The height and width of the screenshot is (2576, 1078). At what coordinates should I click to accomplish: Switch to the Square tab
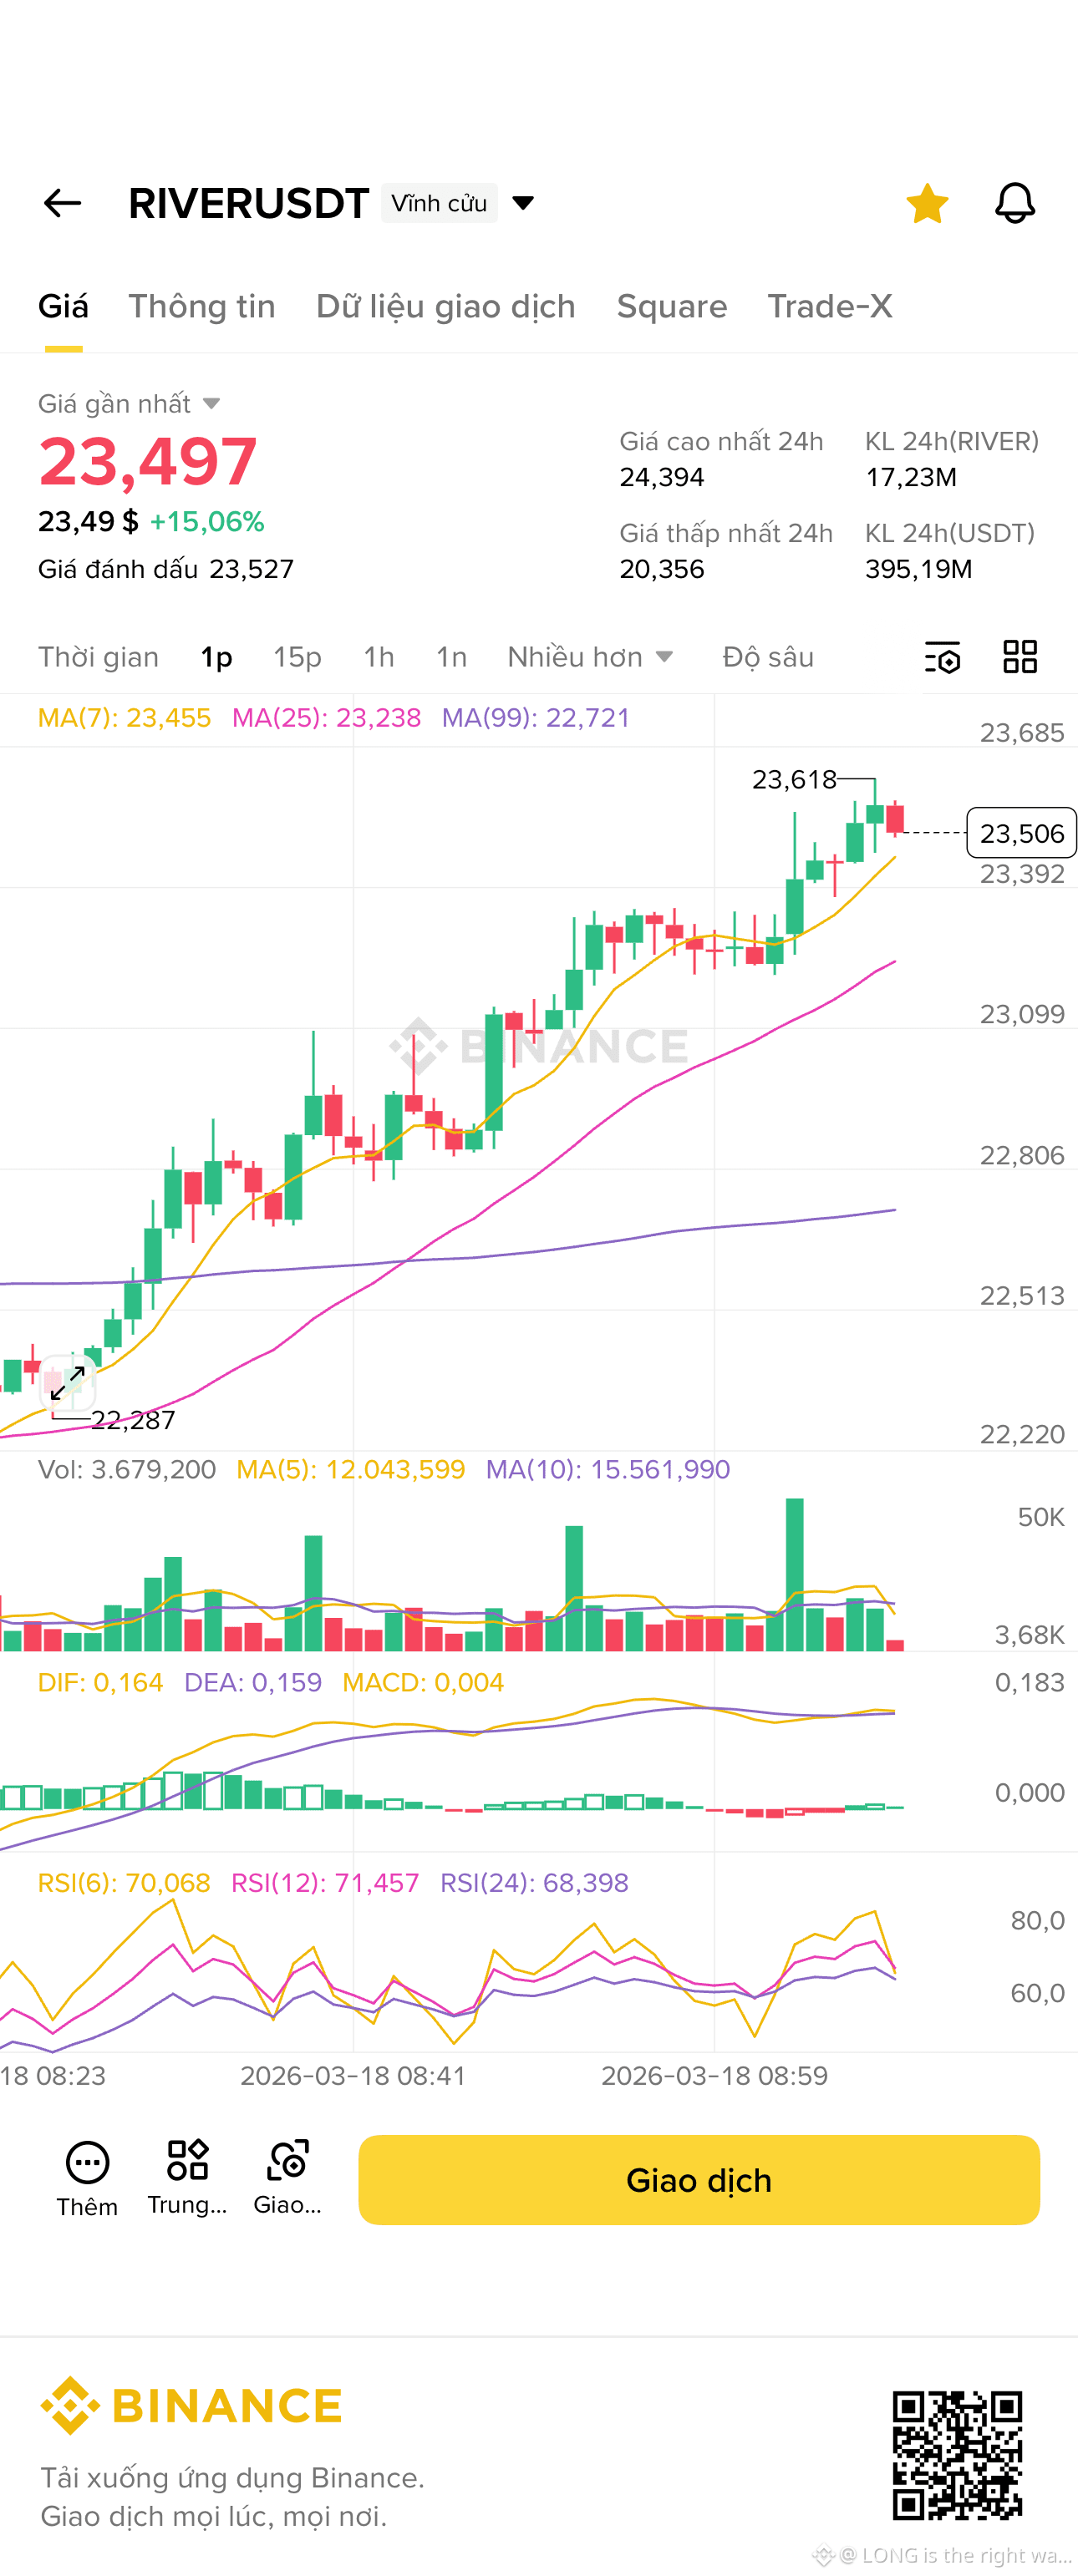pos(672,306)
